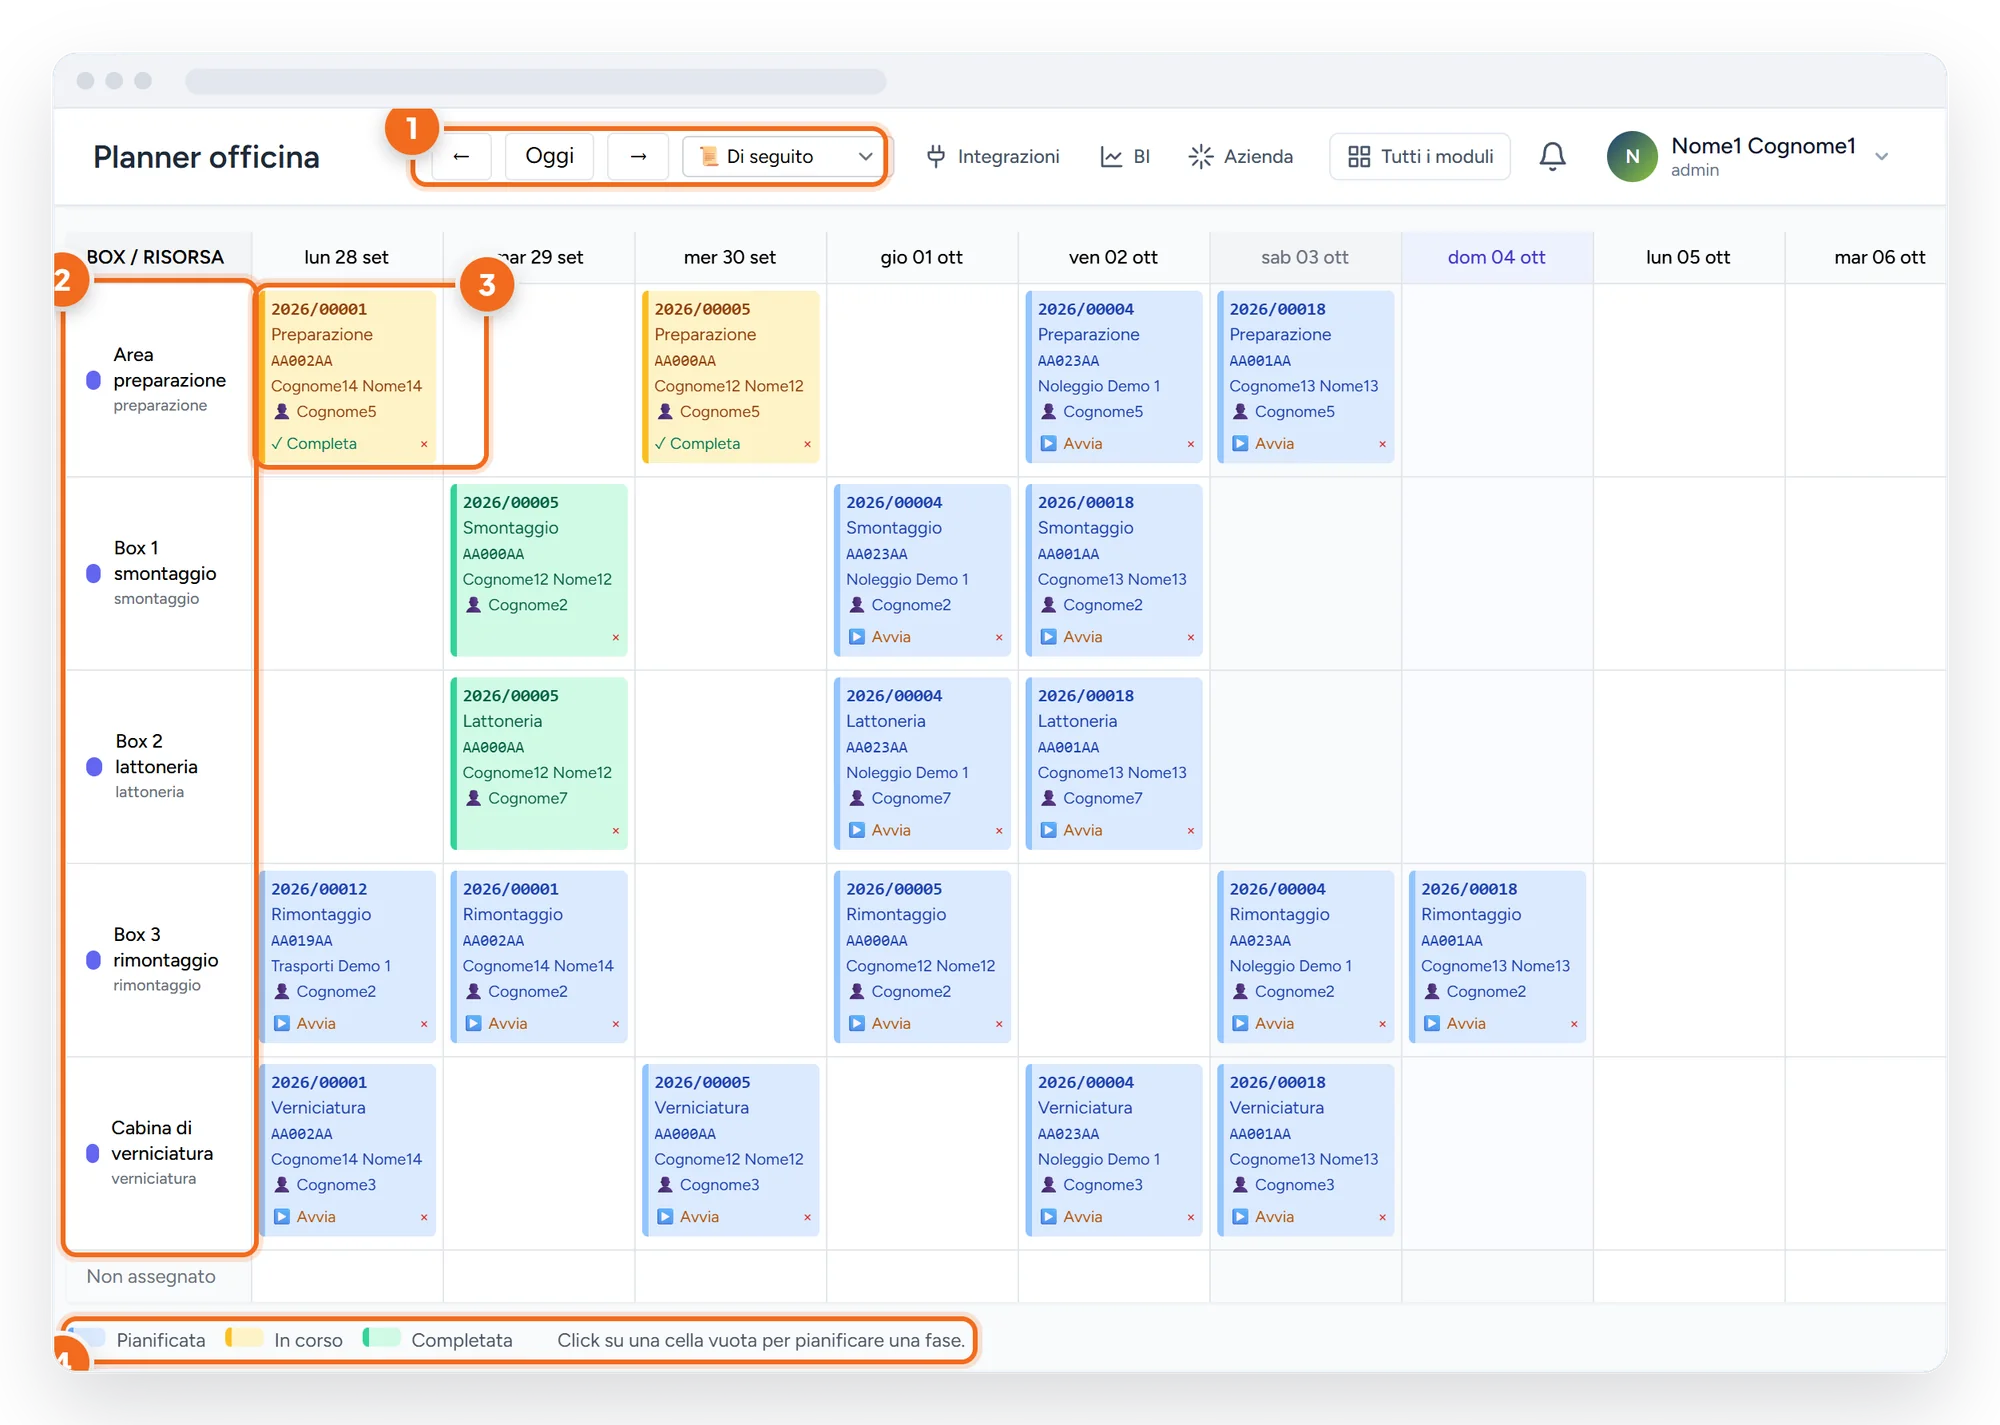Start Rimontaggio 2026/00018 on dom 04 ott
The height and width of the screenshot is (1425, 2000).
pyautogui.click(x=1454, y=1024)
